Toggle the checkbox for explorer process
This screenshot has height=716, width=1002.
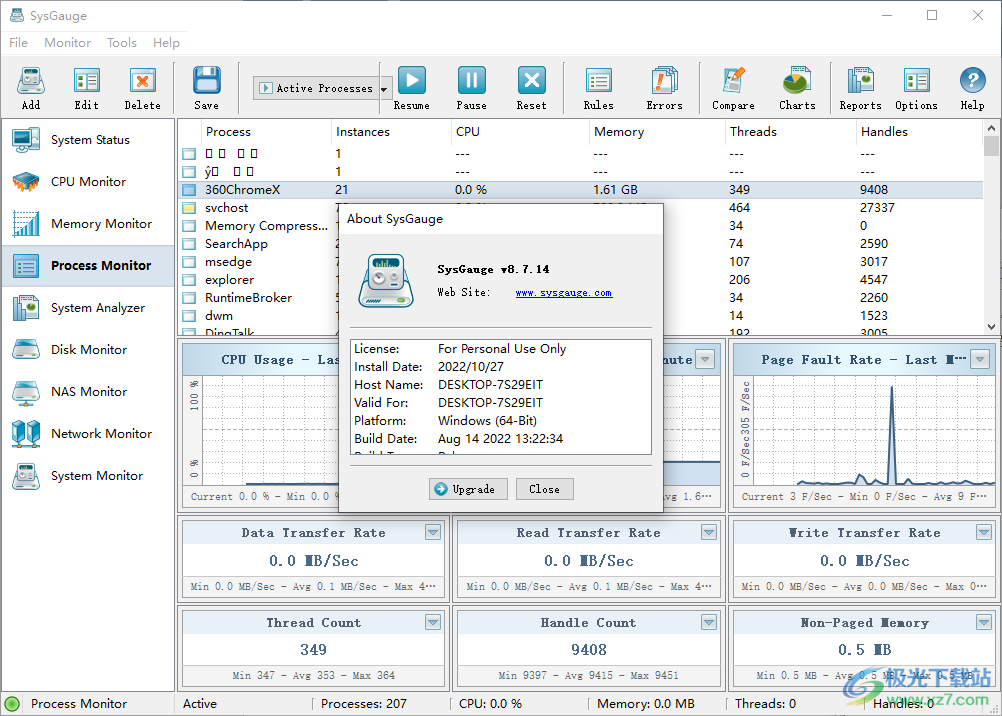pos(189,280)
